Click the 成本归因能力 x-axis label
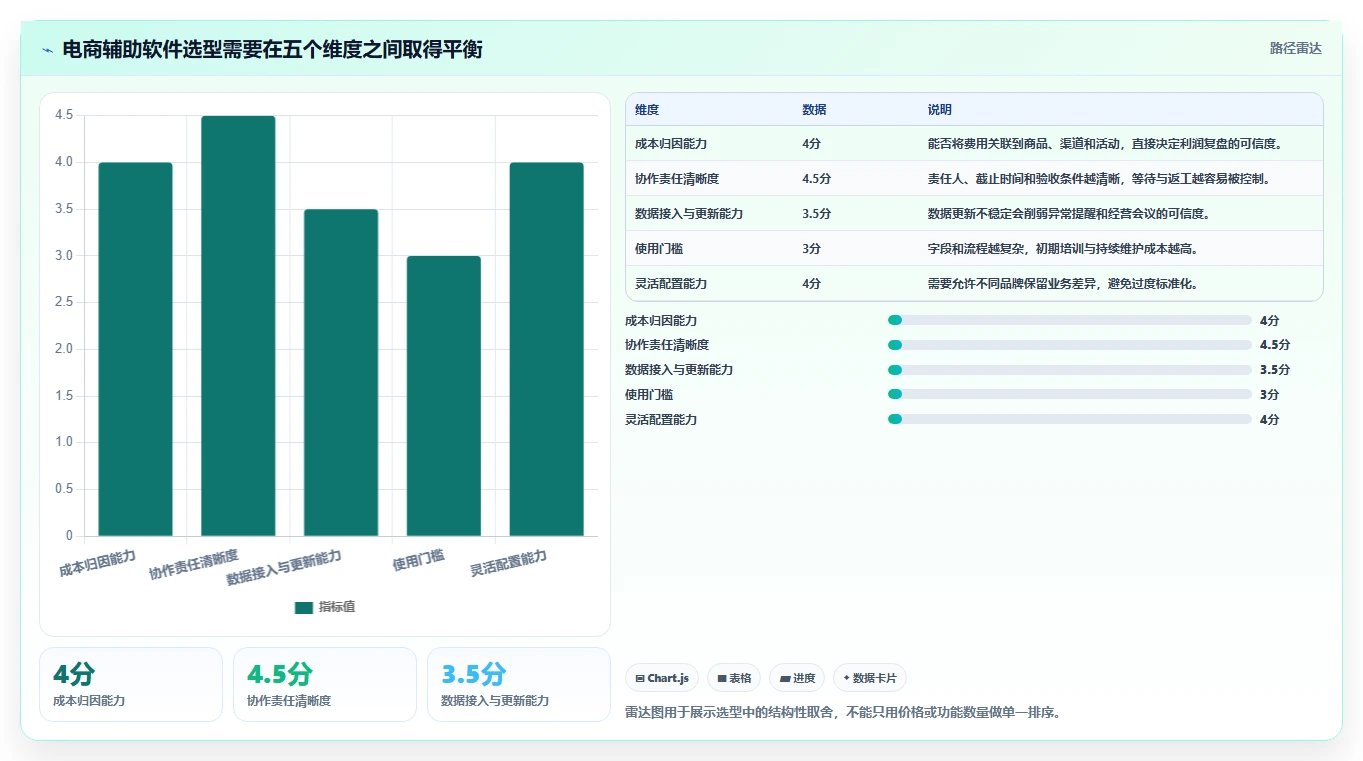 point(97,564)
